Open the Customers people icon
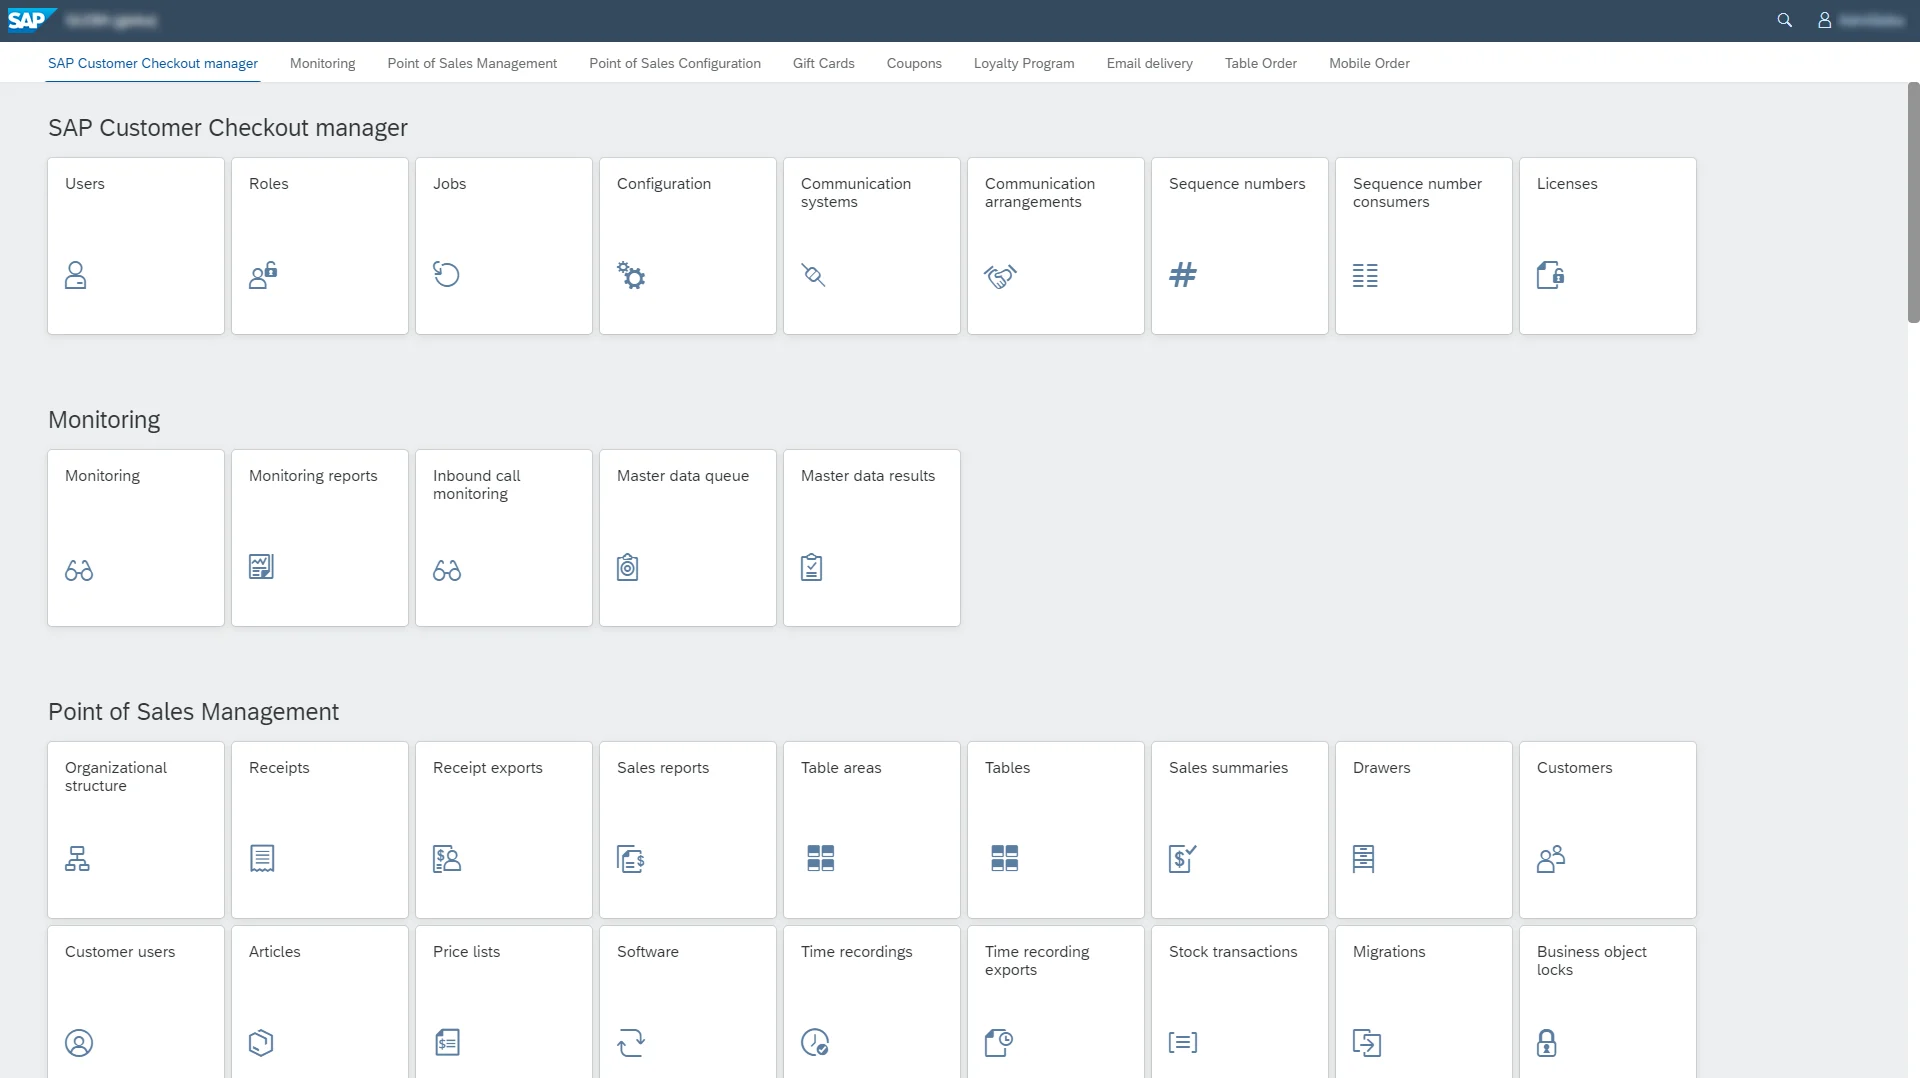The height and width of the screenshot is (1078, 1920). click(1551, 858)
